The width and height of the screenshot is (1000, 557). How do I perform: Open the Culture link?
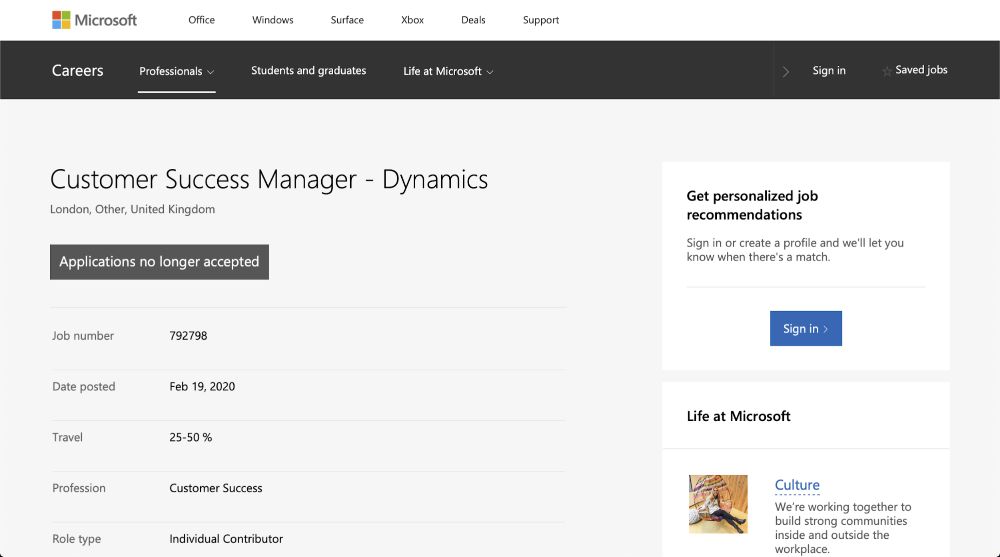tap(797, 485)
